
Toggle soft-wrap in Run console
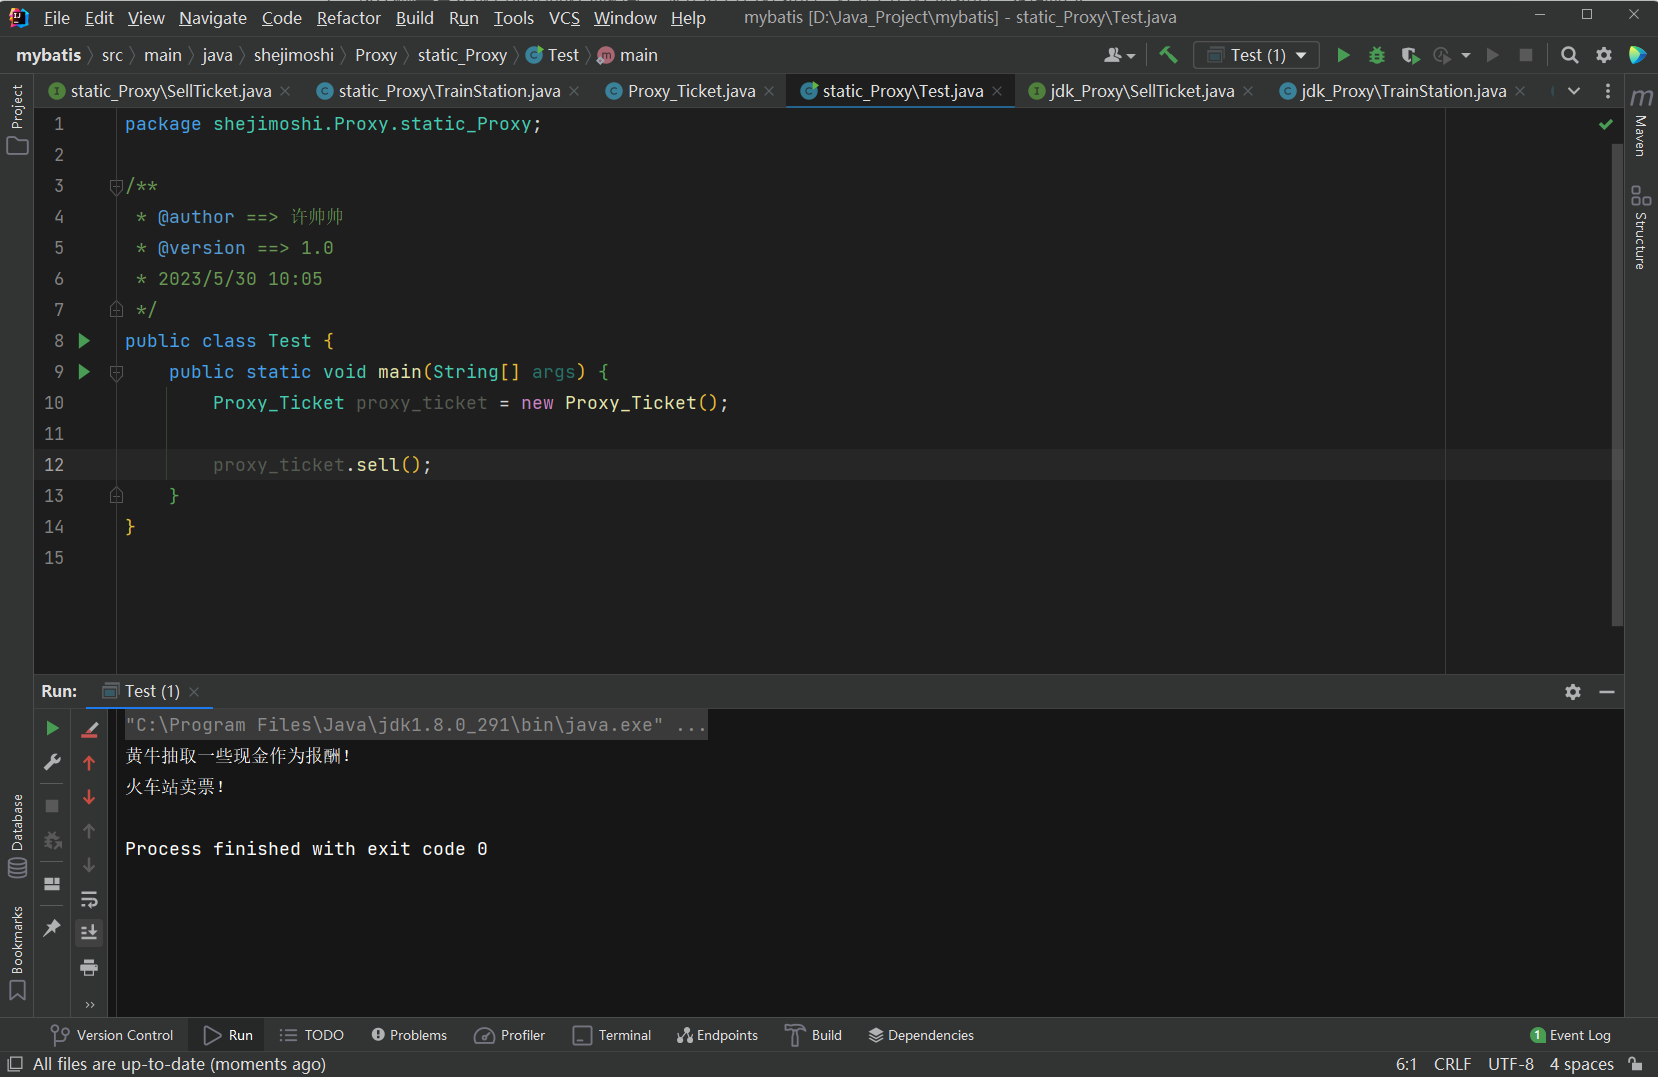(89, 899)
